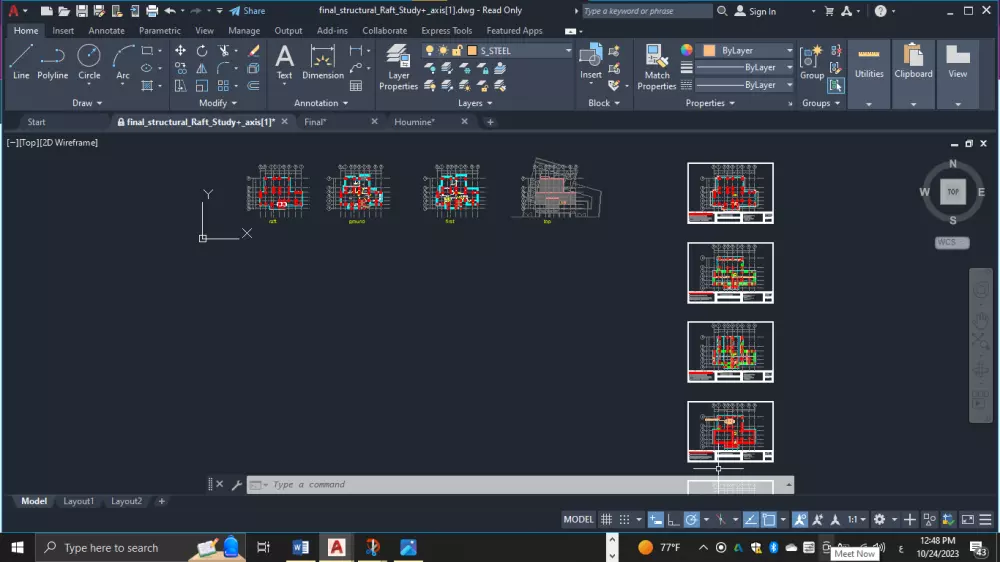Click the Erase tool icon
Image resolution: width=1000 pixels, height=562 pixels.
click(x=254, y=50)
